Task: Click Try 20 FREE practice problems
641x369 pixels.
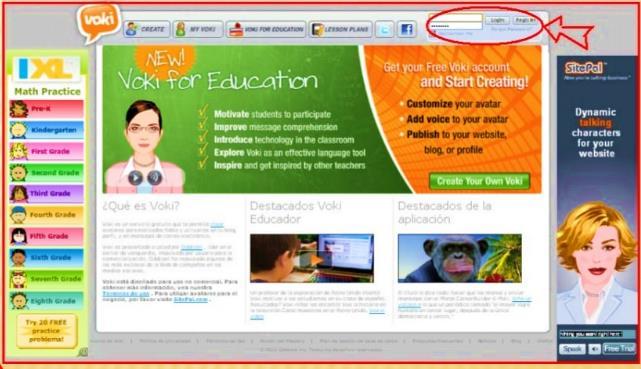Action: click(47, 331)
